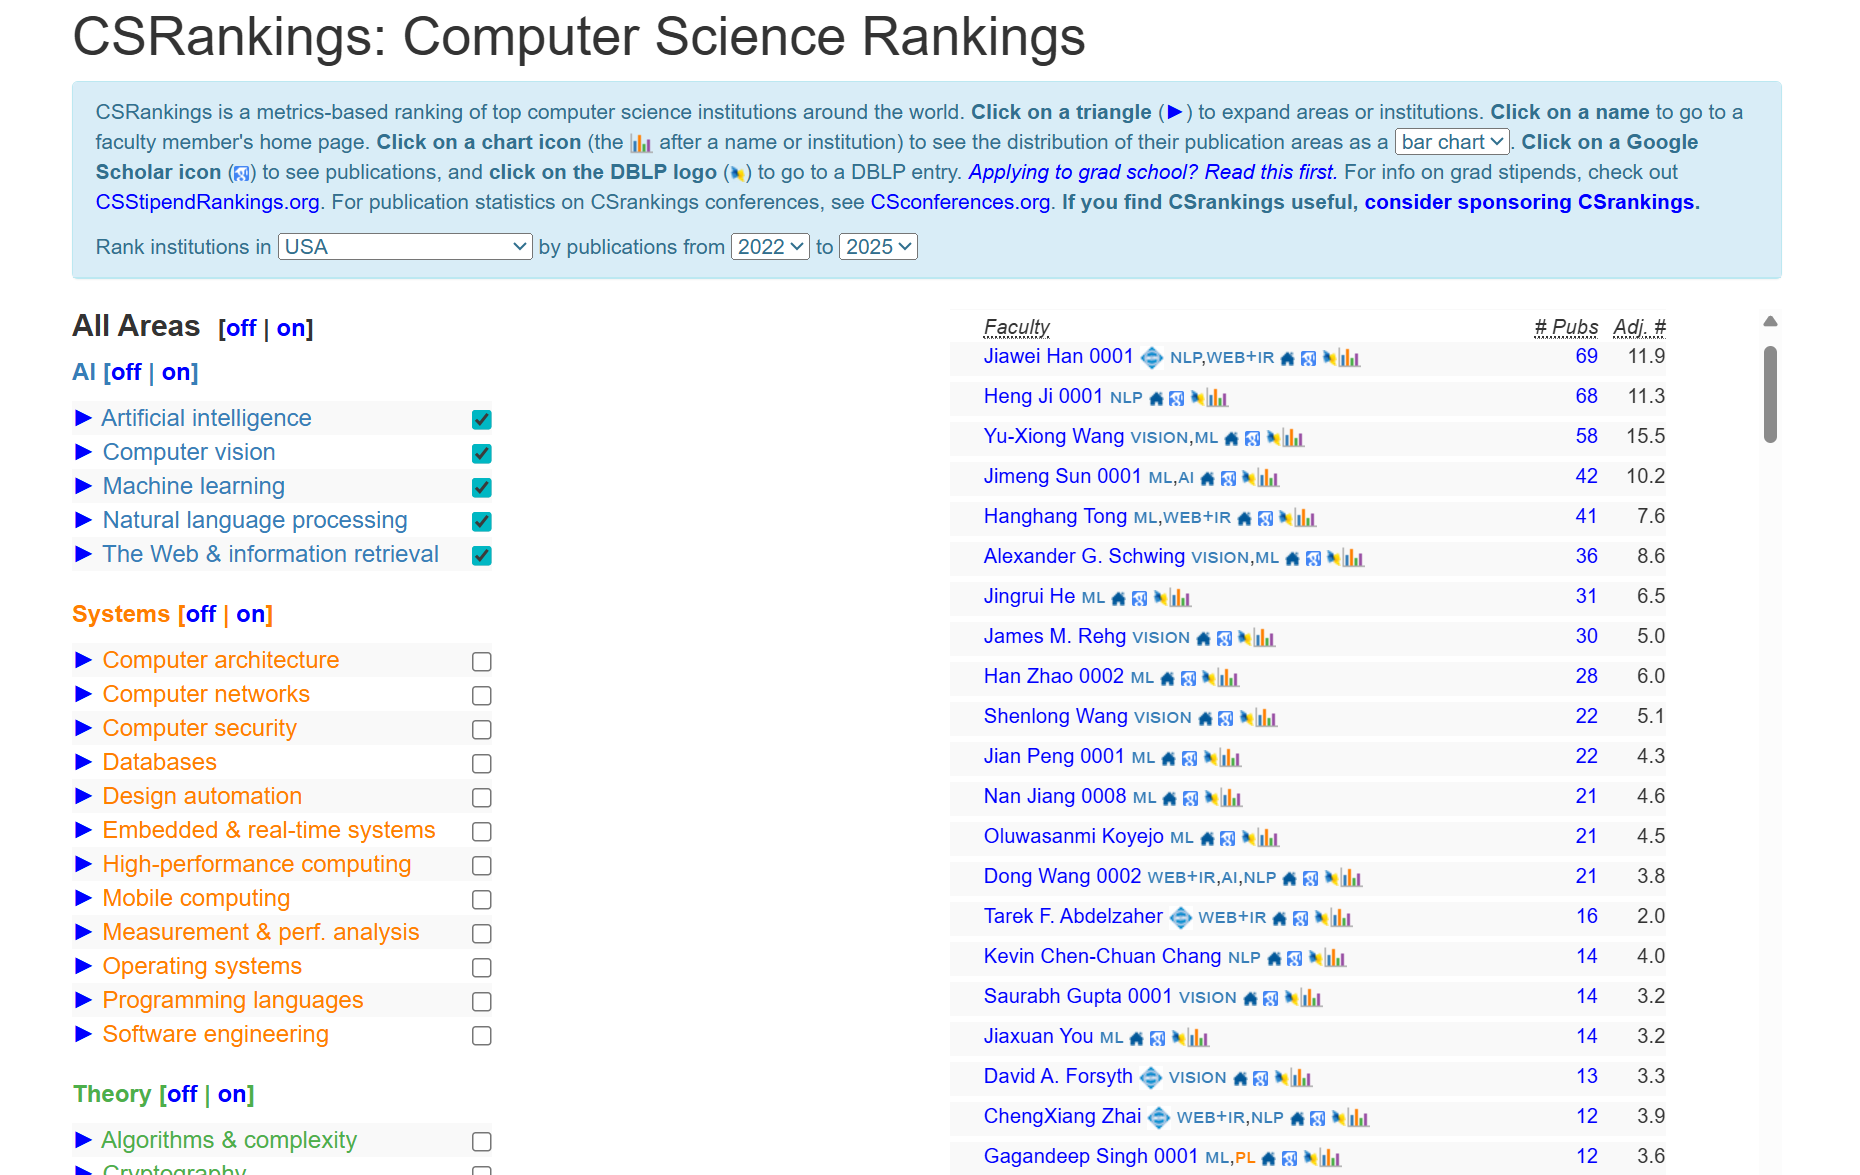1860x1175 pixels.
Task: Open Dong Wang's Google Scholar icon
Action: click(x=1310, y=878)
